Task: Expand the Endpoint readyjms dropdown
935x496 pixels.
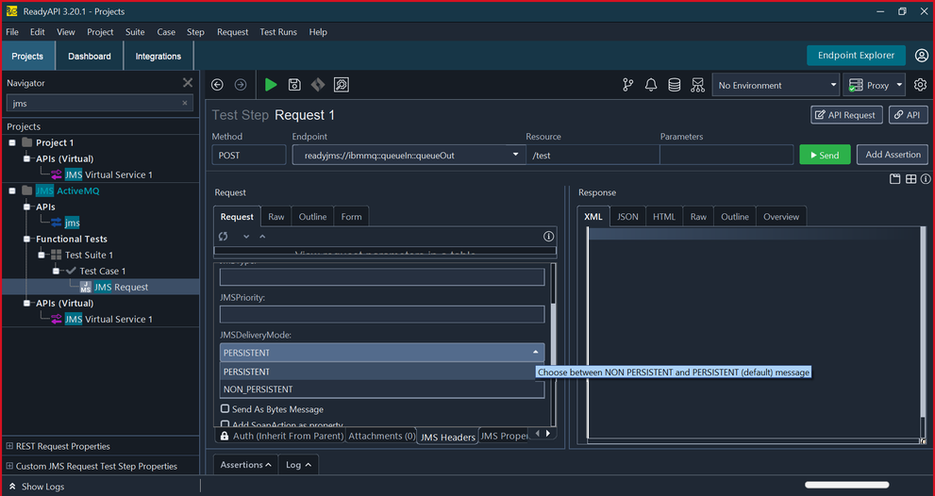Action: [x=516, y=155]
